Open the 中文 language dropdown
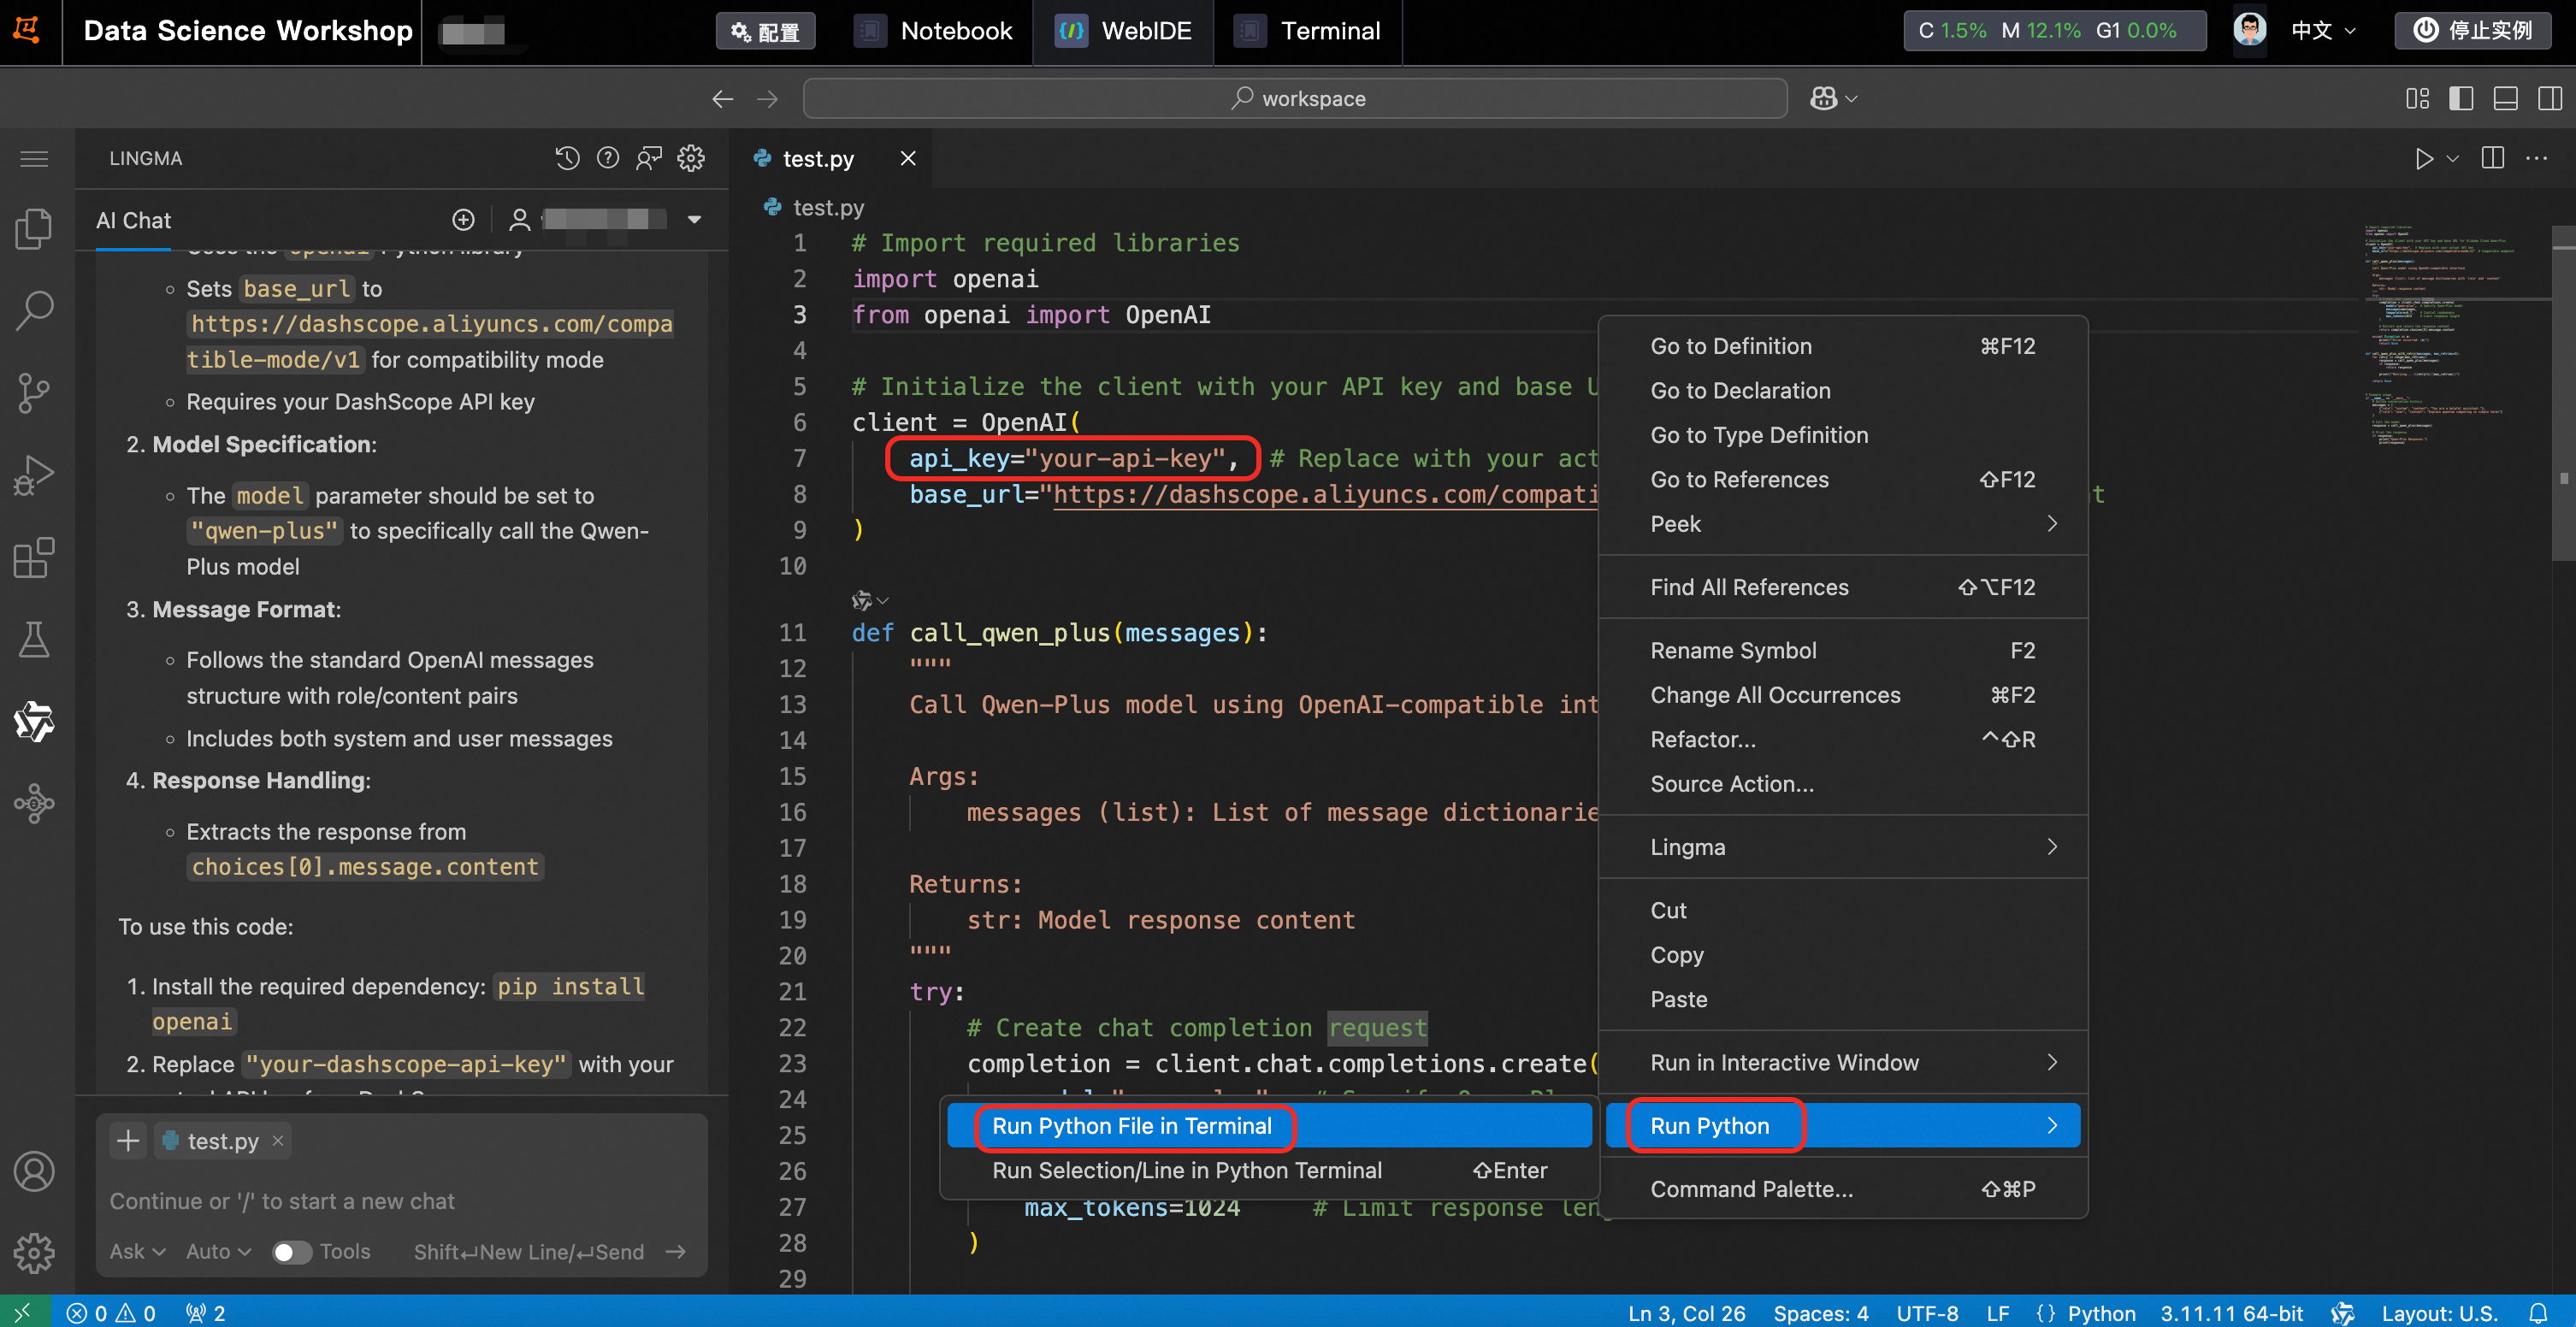The width and height of the screenshot is (2576, 1327). coord(2322,31)
